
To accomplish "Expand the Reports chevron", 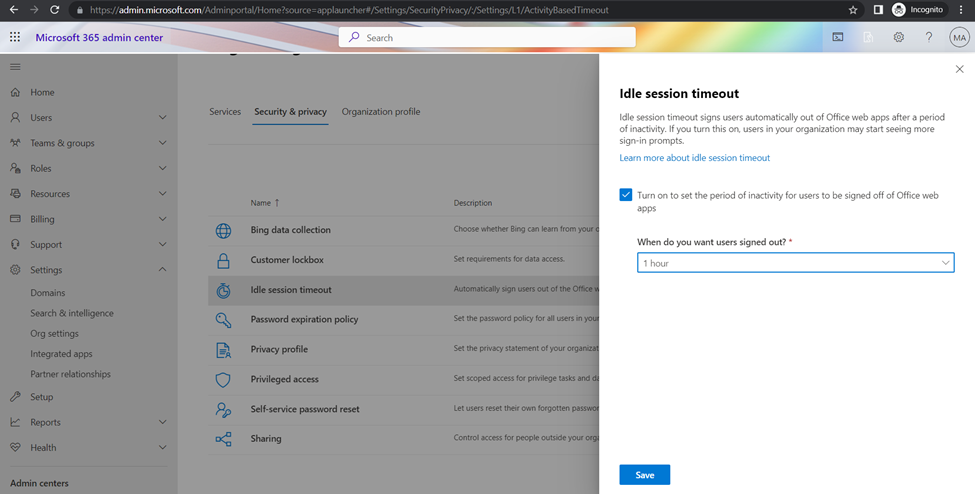I will [x=162, y=422].
